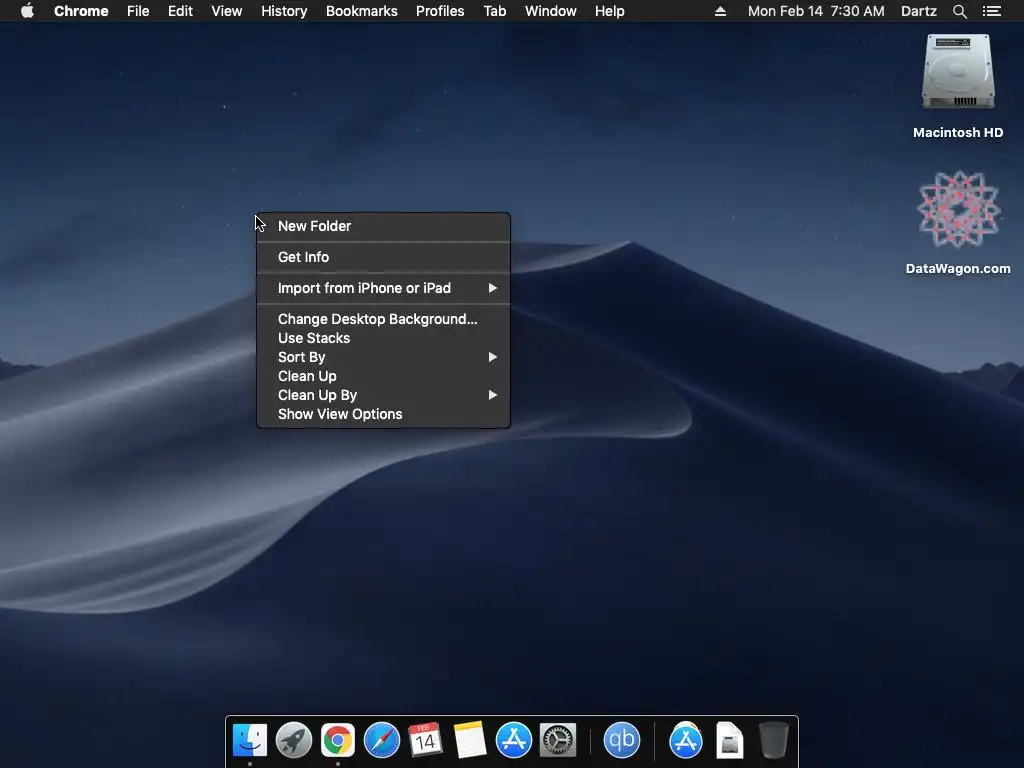Open Finder from the Dock
The width and height of the screenshot is (1024, 768).
tap(249, 741)
